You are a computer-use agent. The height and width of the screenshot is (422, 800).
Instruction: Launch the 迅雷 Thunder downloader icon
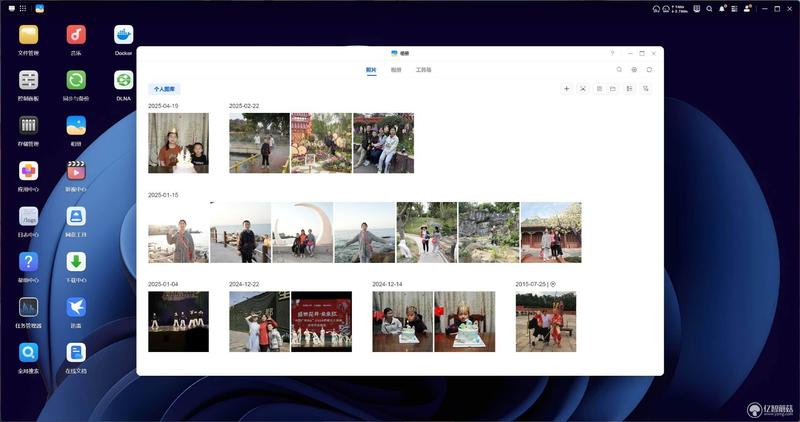(x=76, y=307)
